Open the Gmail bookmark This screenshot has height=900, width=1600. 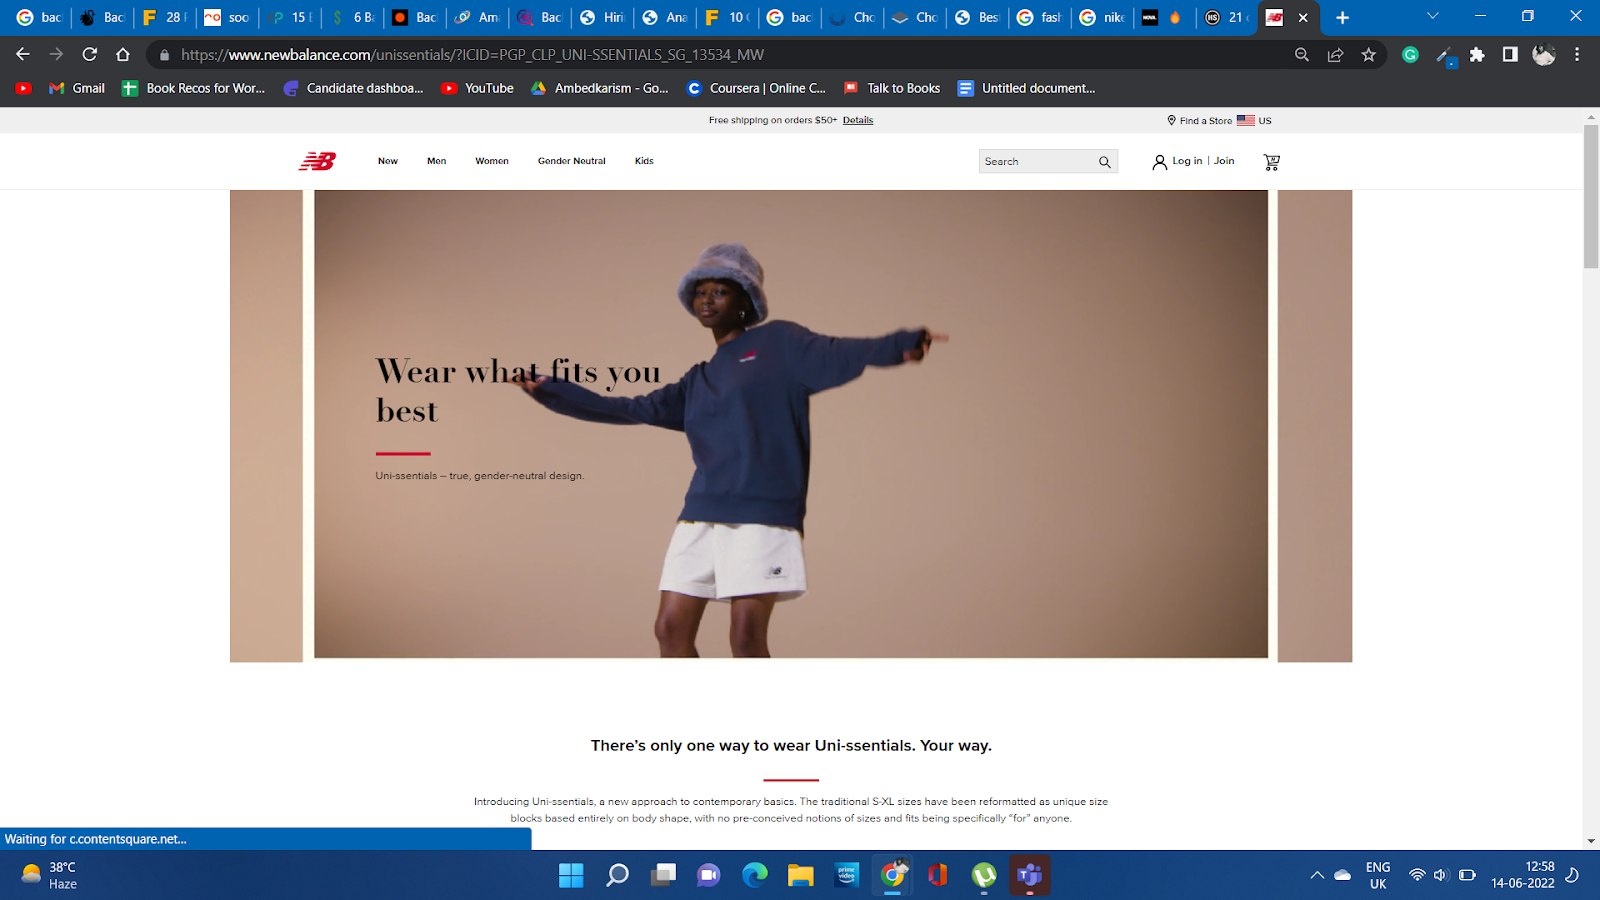point(77,88)
